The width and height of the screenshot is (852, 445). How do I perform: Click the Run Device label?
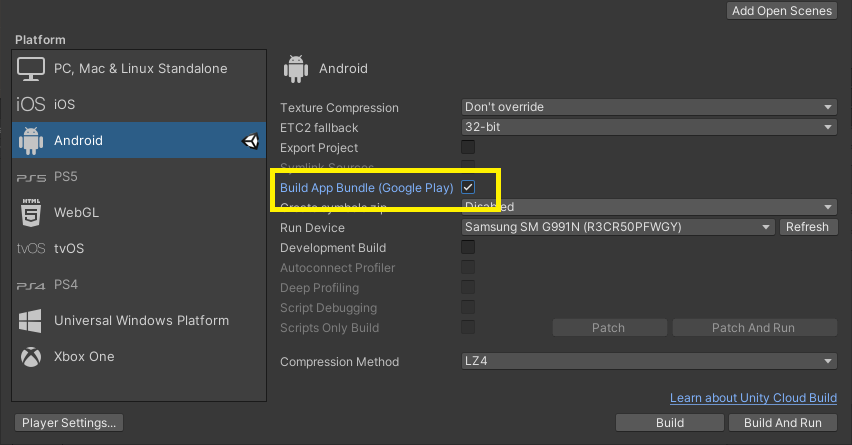tap(312, 228)
